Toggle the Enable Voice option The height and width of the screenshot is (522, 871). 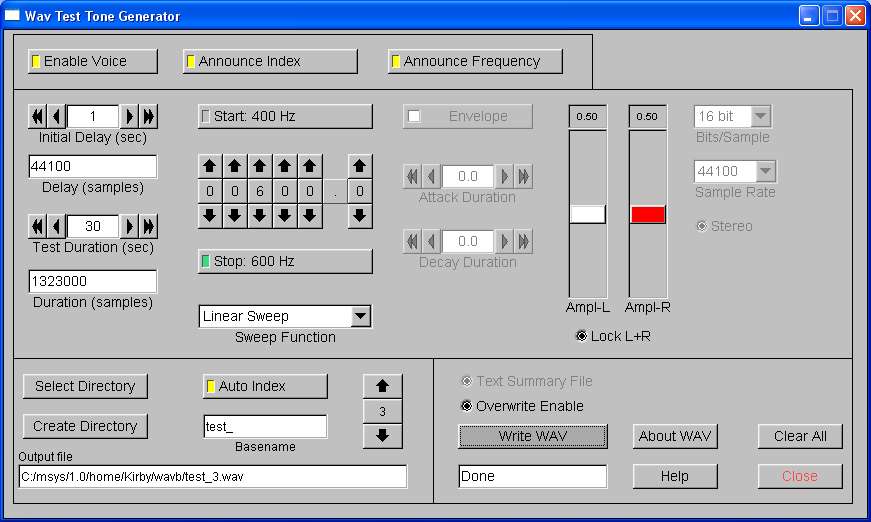pos(93,61)
